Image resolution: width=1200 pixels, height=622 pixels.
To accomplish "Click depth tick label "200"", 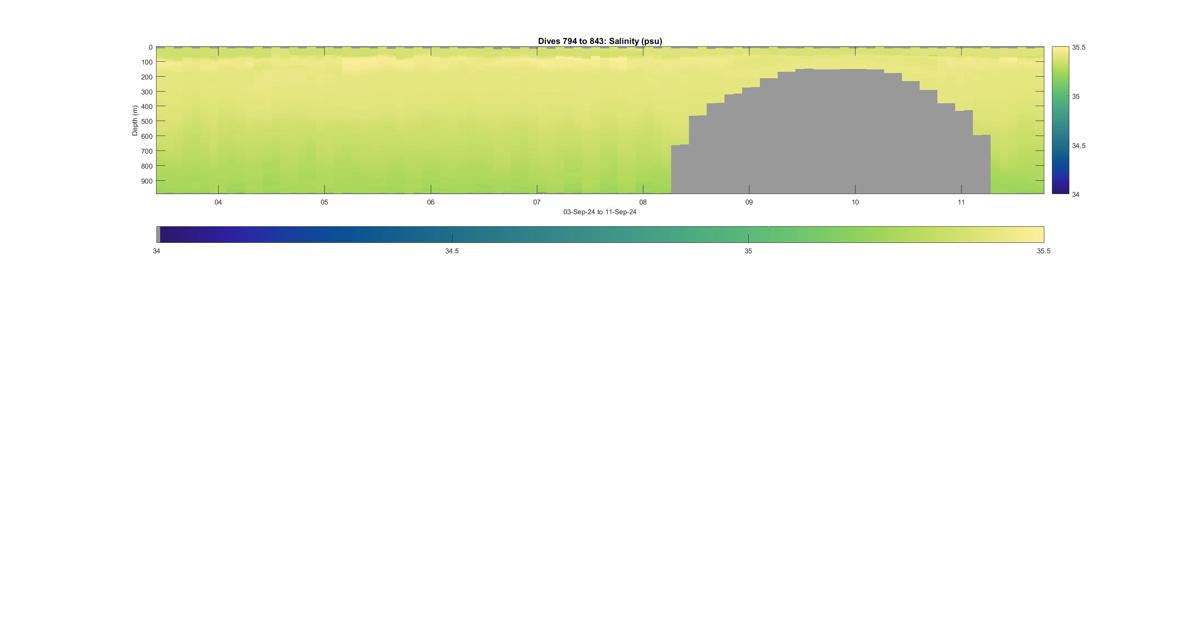I will pyautogui.click(x=146, y=77).
